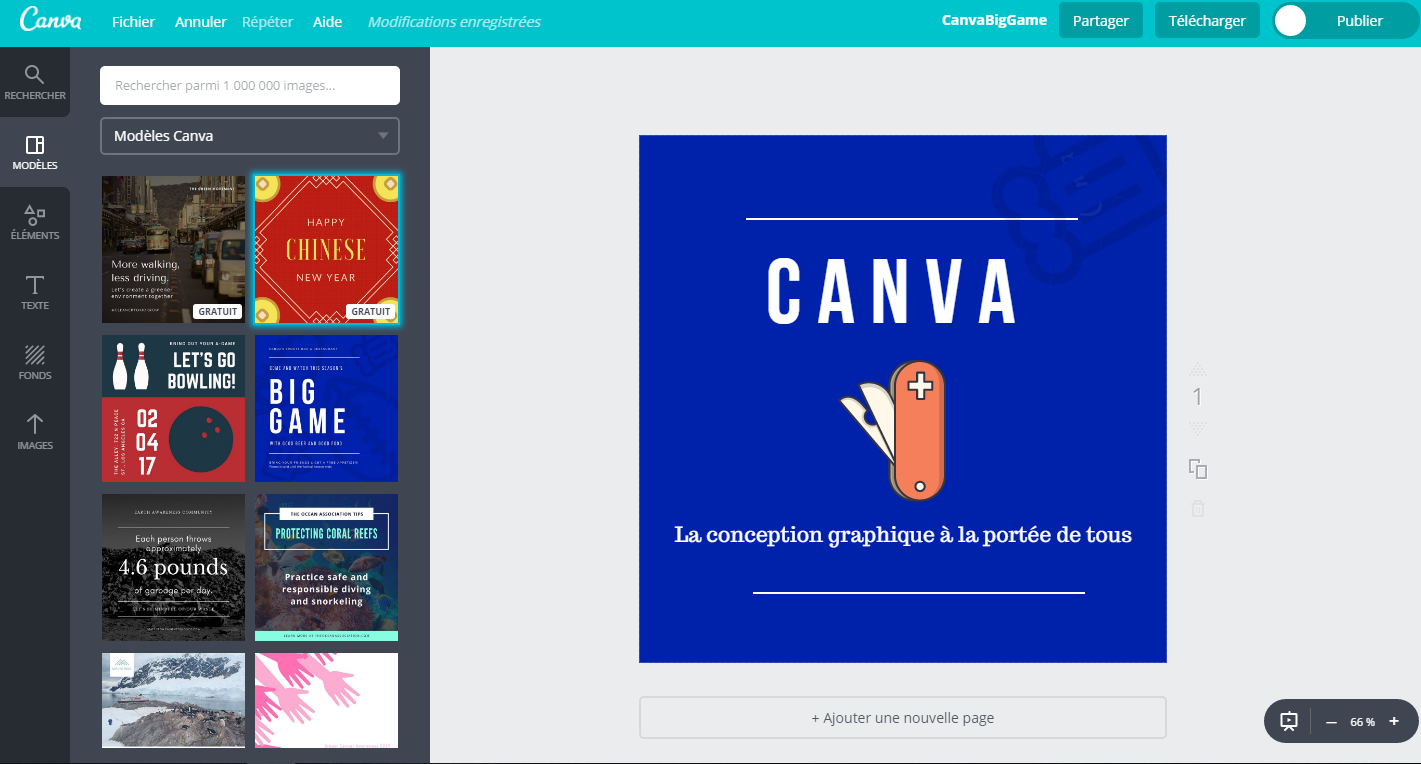Click the Canva logo
This screenshot has height=764, width=1421.
click(x=50, y=20)
